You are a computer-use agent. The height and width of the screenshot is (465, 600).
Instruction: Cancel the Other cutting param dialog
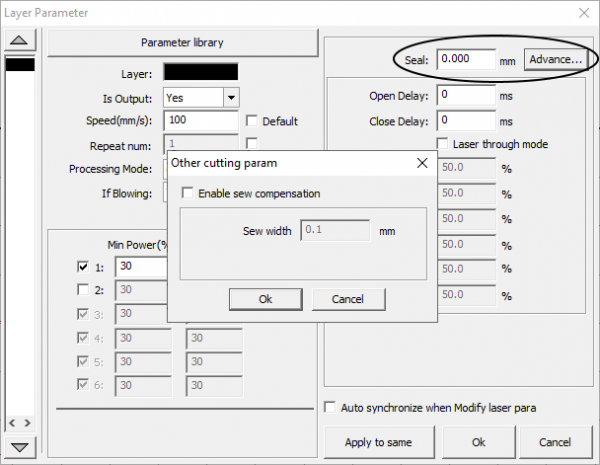tap(348, 299)
